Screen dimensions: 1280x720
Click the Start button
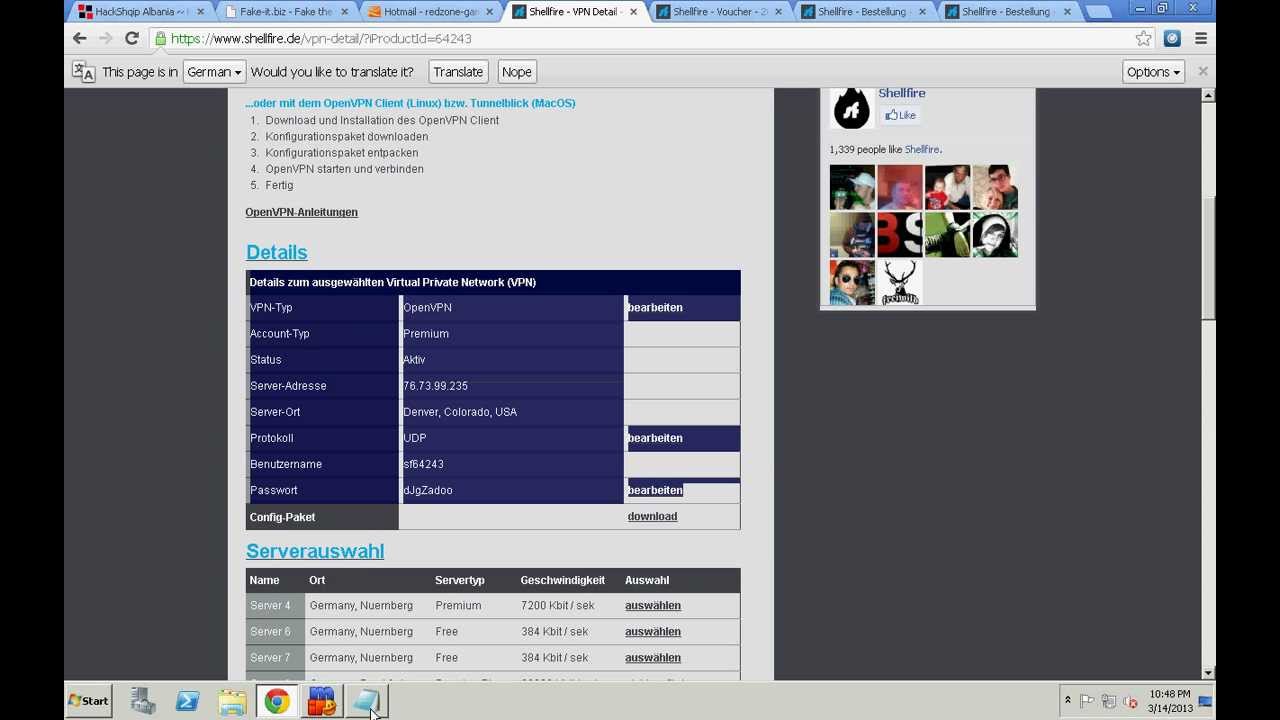(88, 701)
